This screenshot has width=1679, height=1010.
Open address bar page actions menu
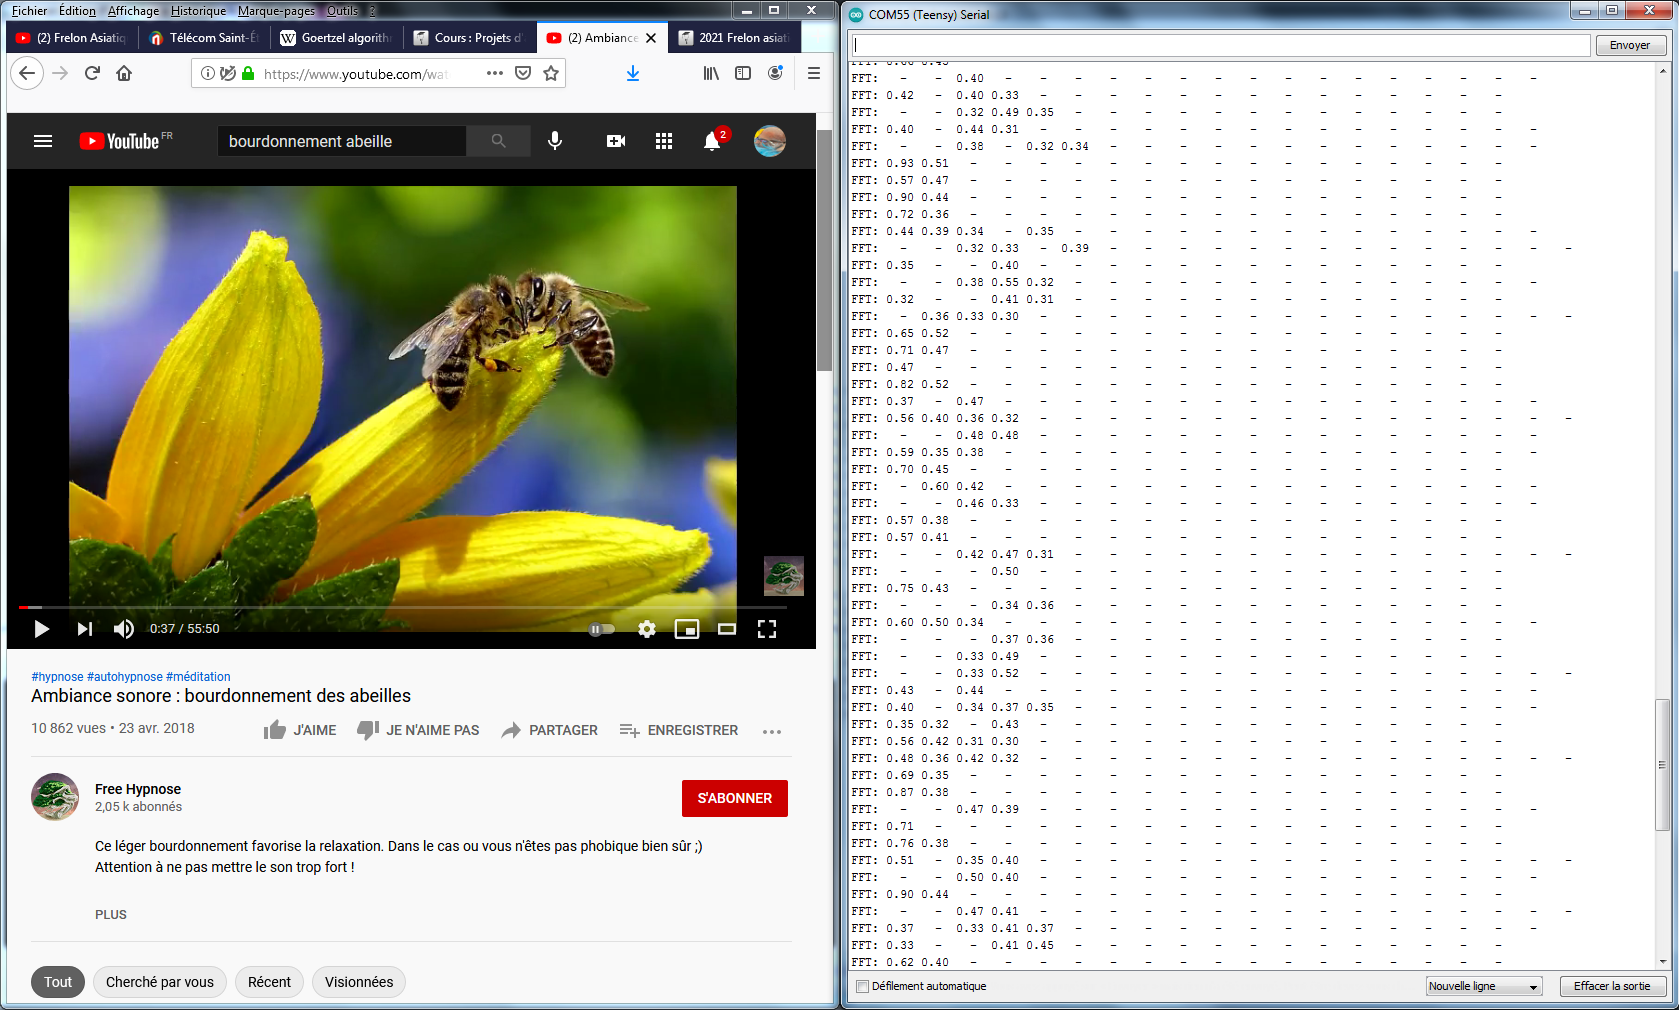pos(495,73)
